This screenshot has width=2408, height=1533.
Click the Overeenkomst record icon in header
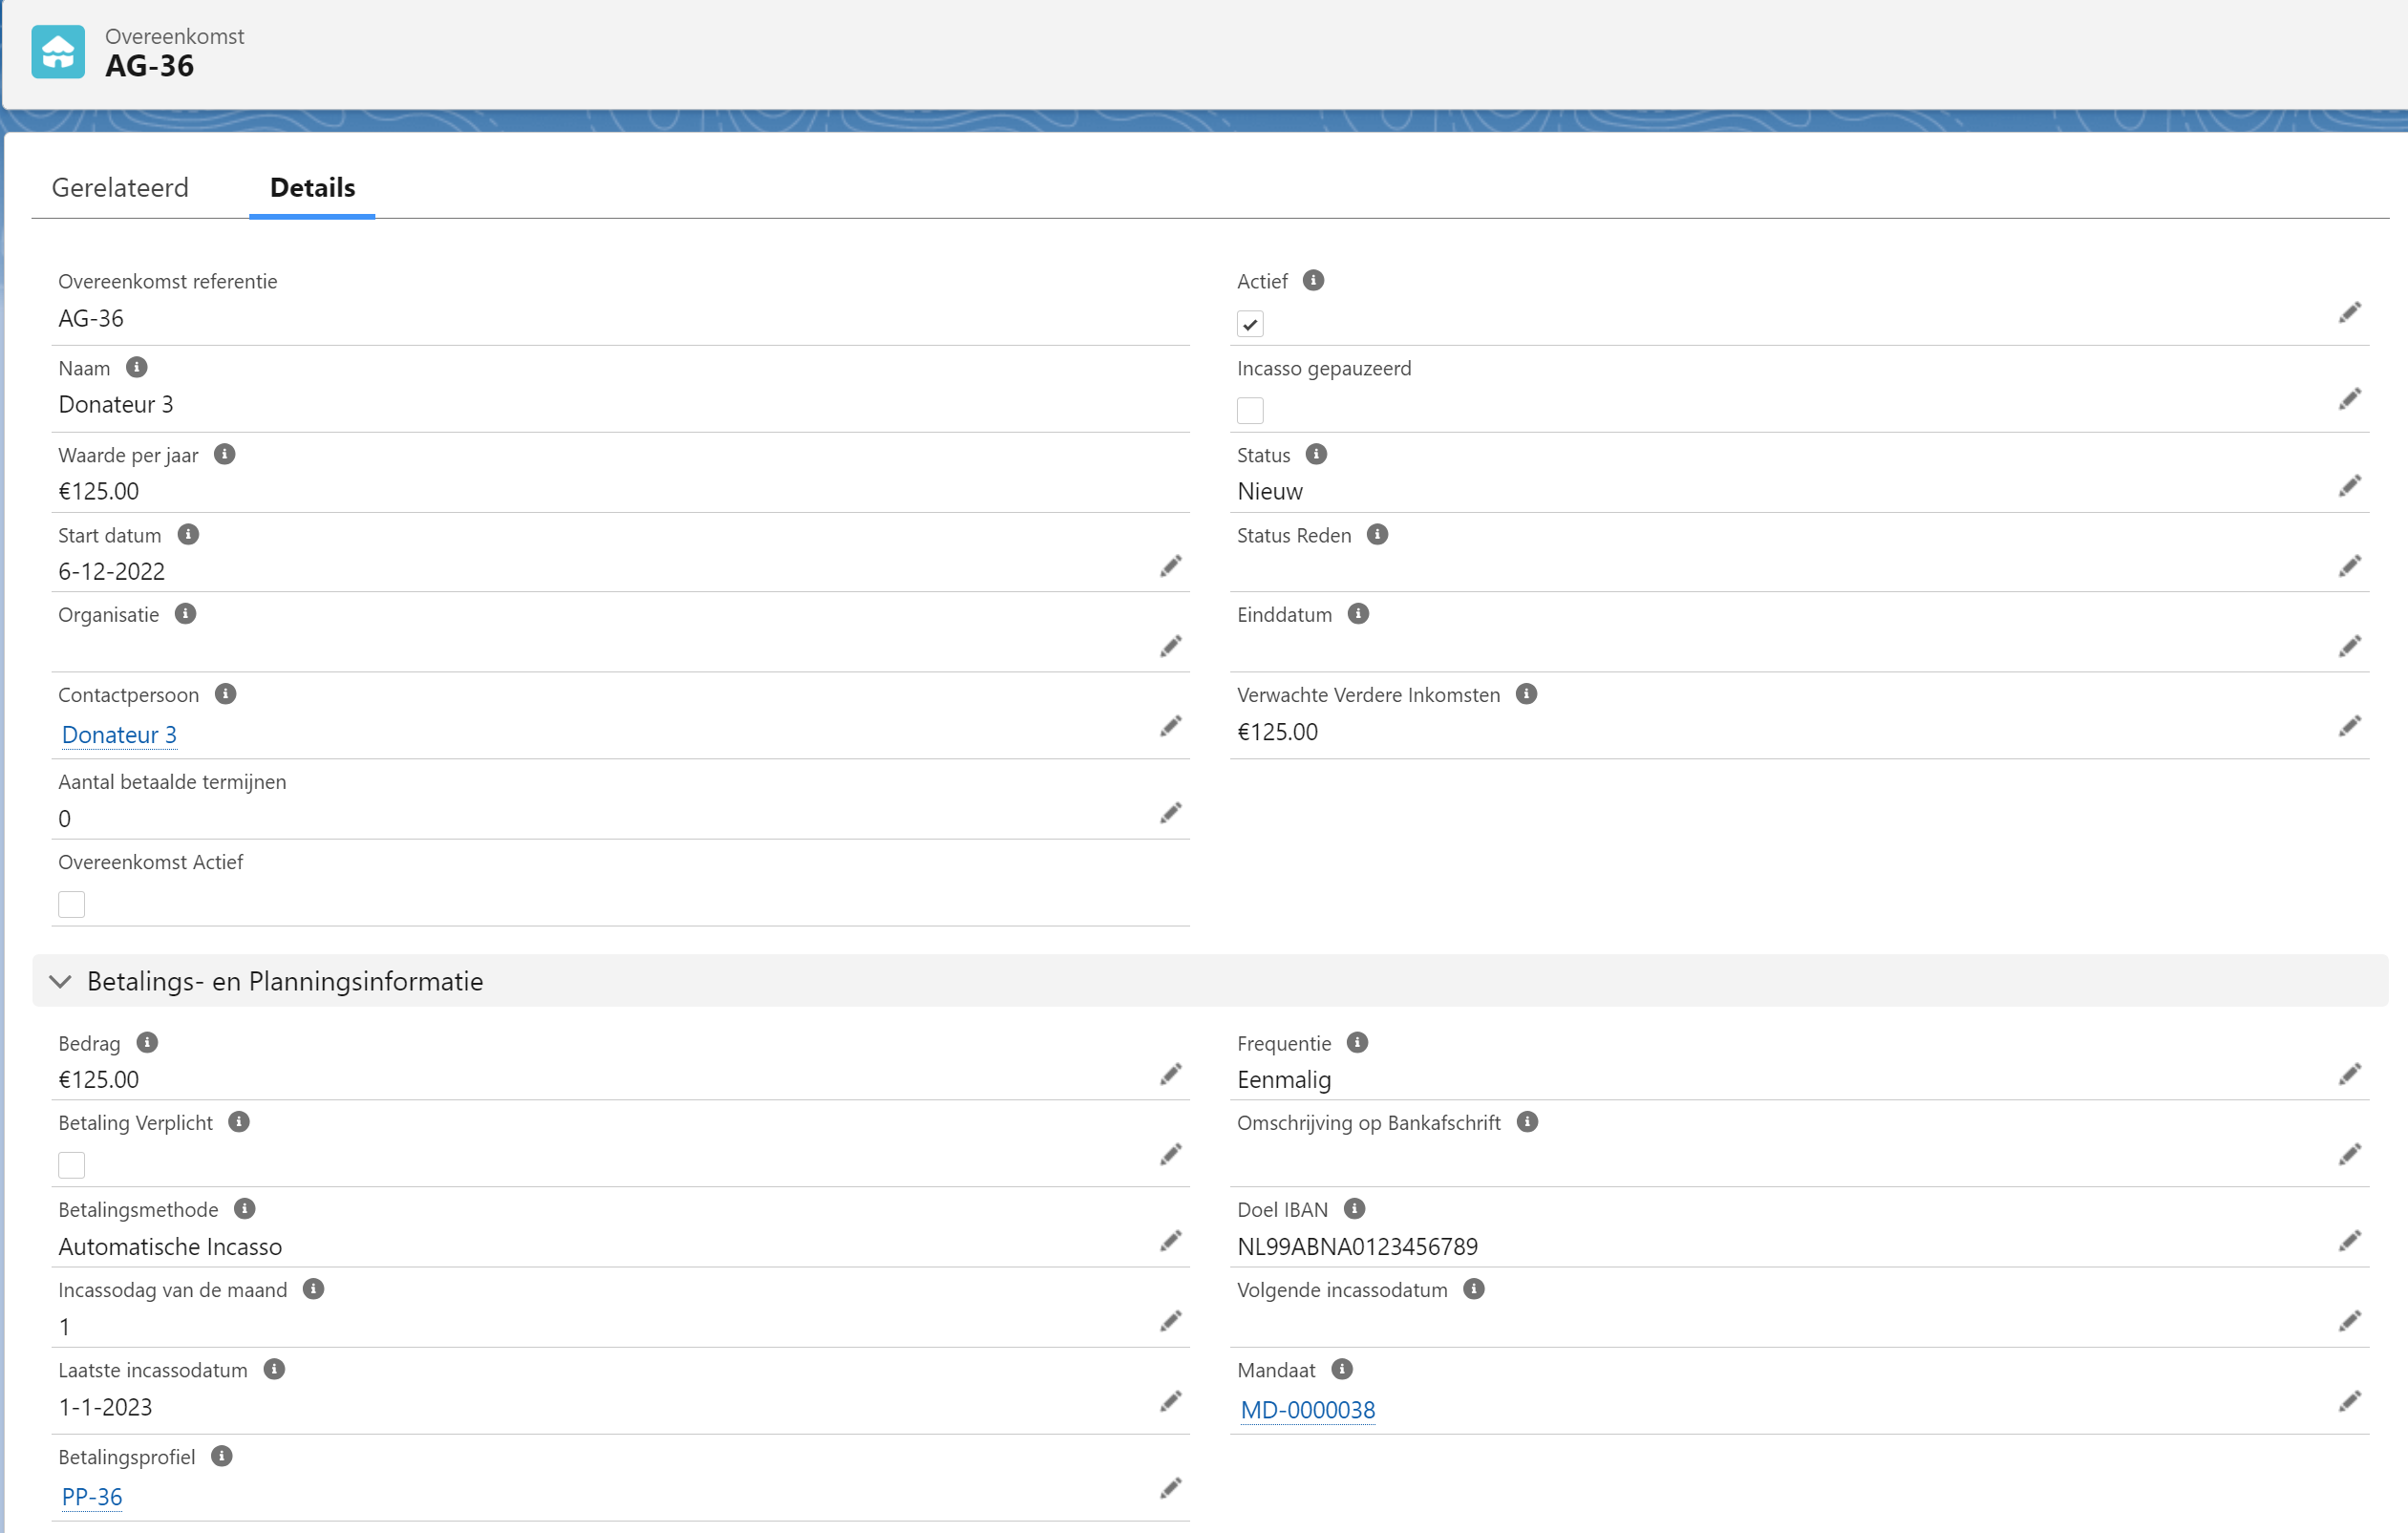[58, 52]
